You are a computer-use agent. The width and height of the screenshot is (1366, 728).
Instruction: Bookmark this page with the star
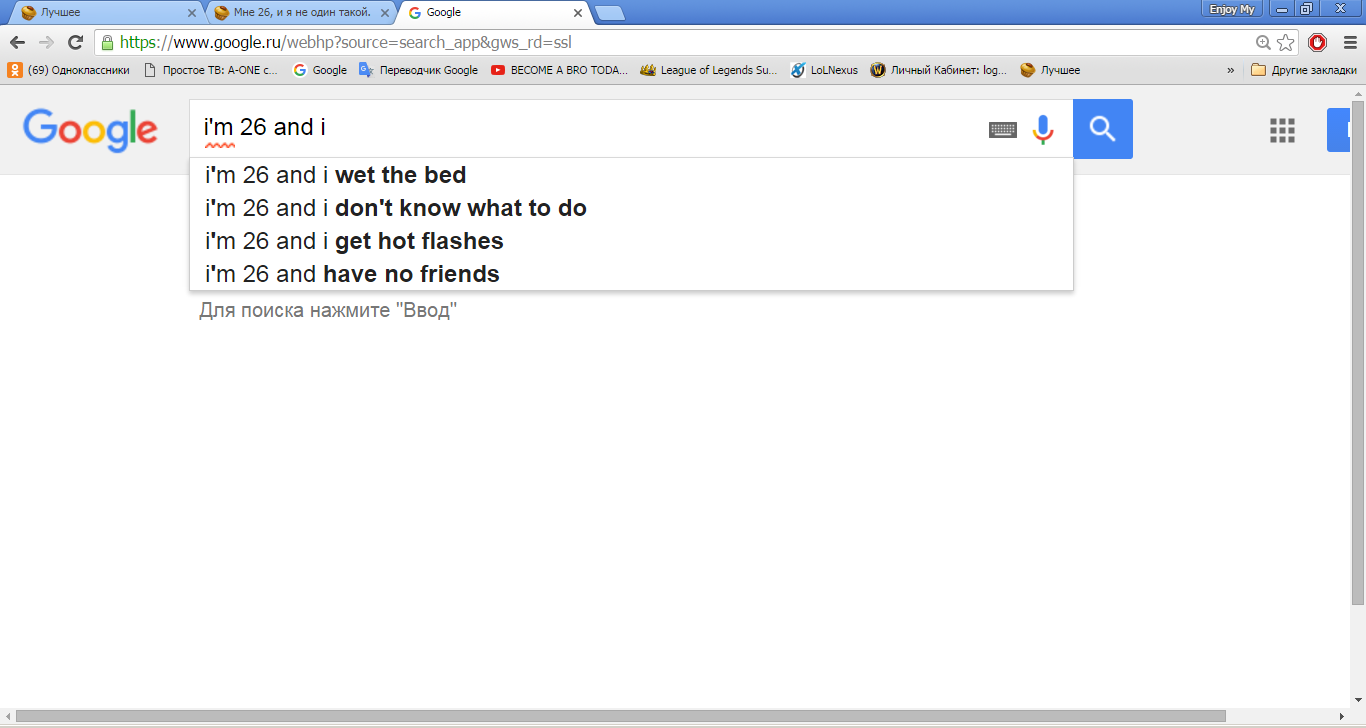click(x=1286, y=43)
